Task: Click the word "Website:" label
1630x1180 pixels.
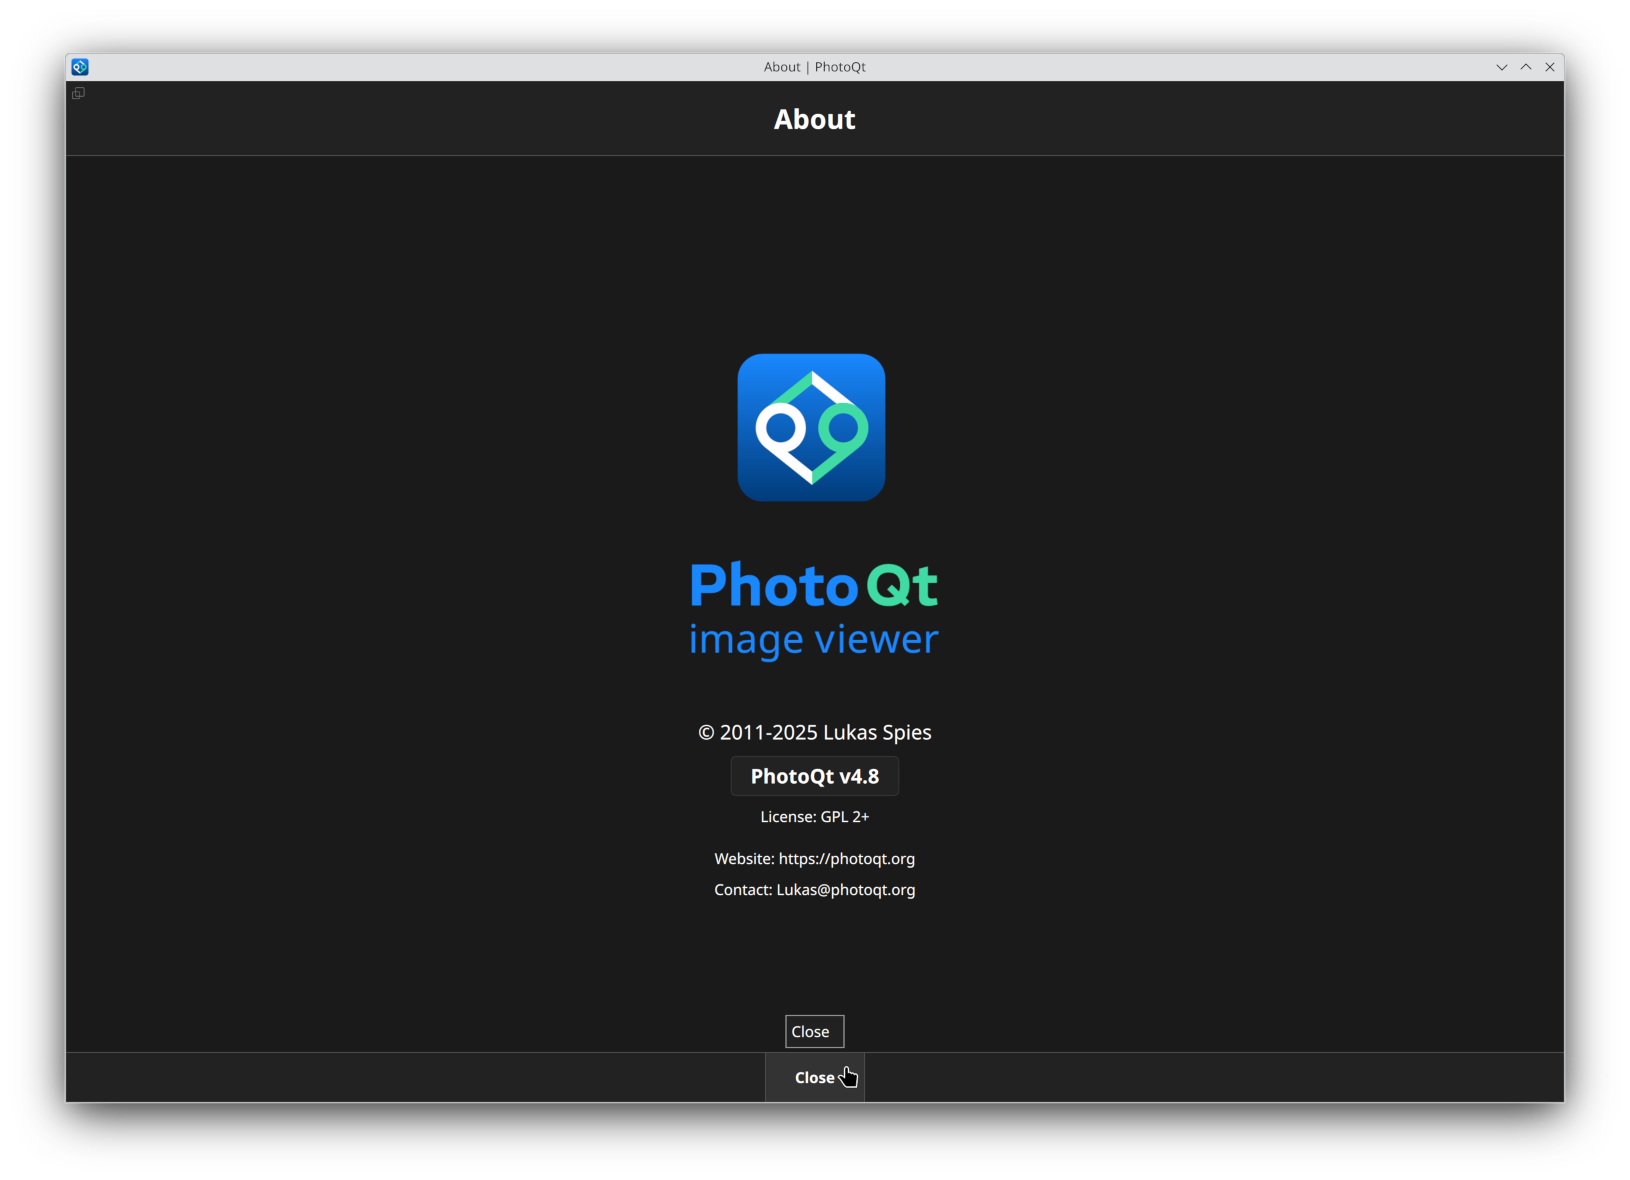Action: [744, 859]
